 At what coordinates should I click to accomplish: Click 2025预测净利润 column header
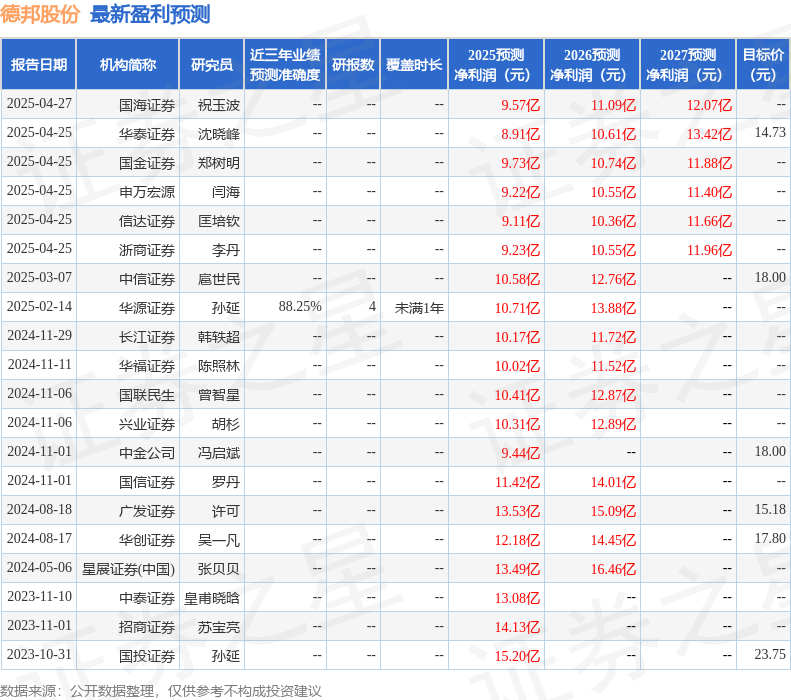click(496, 65)
